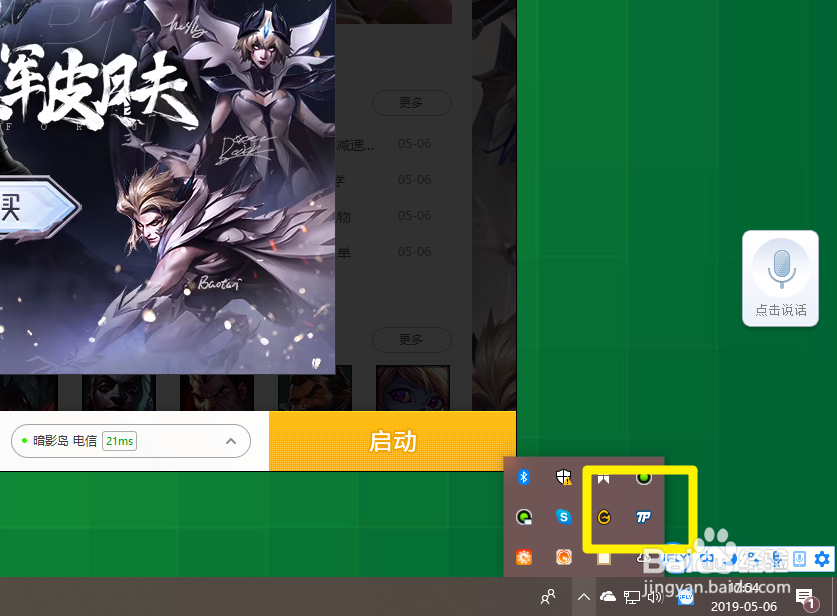Viewport: 837px width, 616px height.
Task: Click the yellow 启动 launch button
Action: [x=392, y=441]
